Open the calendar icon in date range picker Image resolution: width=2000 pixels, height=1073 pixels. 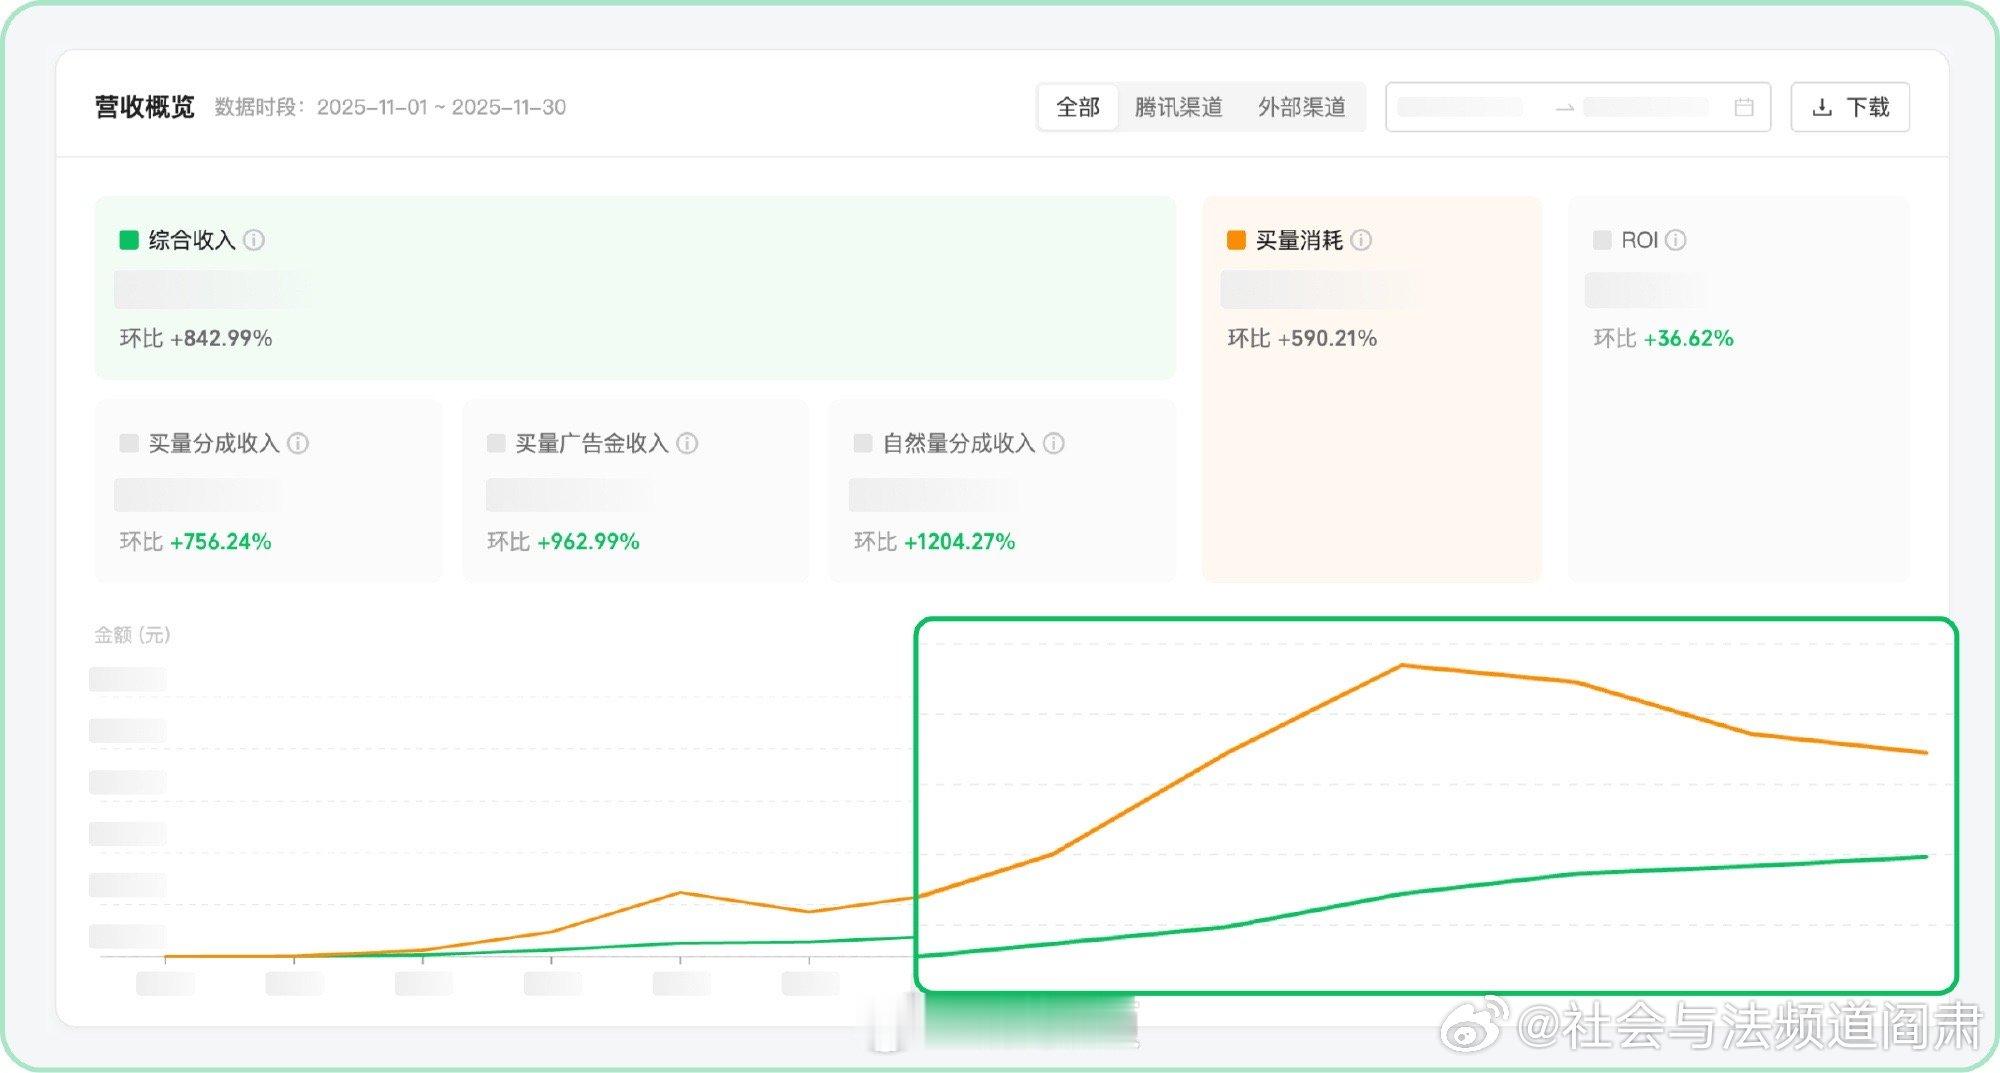(1744, 107)
